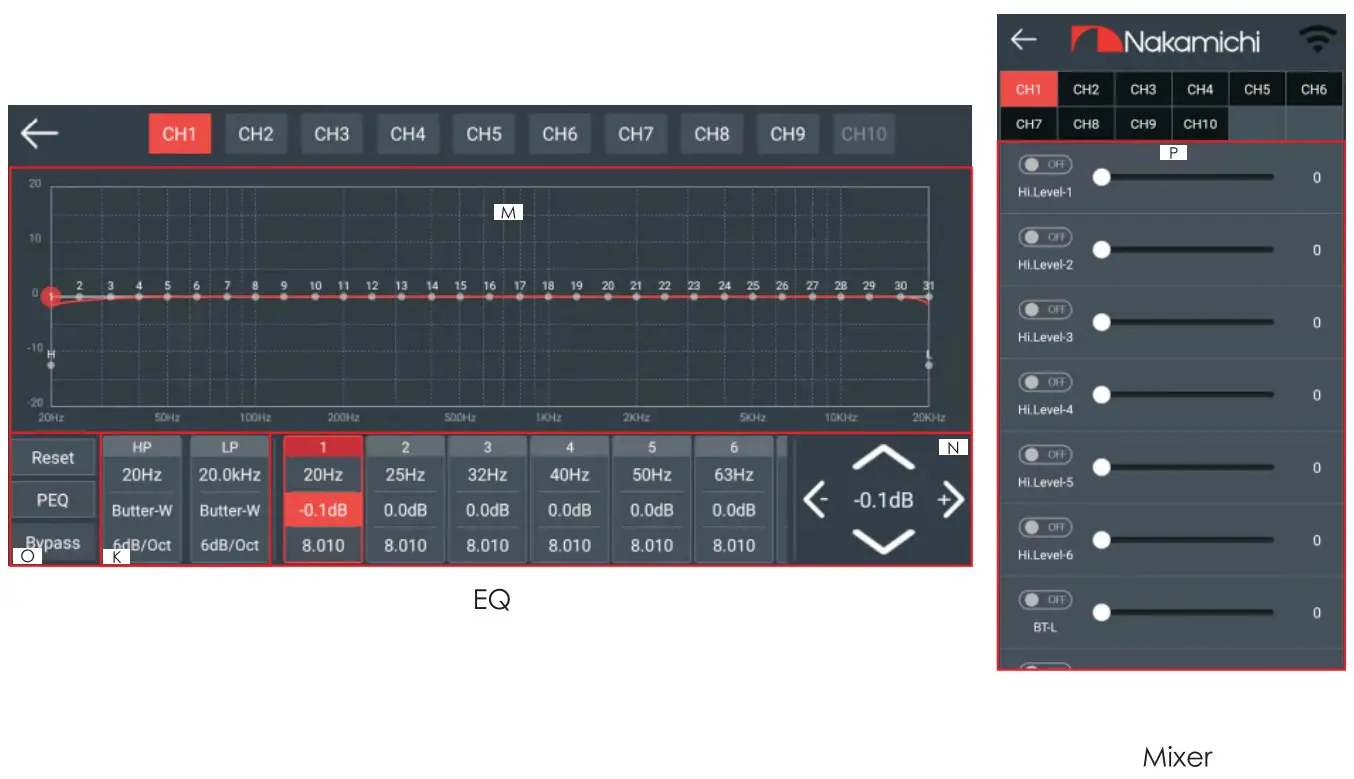
Task: Select EQ band 2 column at 25Hz
Action: (x=404, y=475)
